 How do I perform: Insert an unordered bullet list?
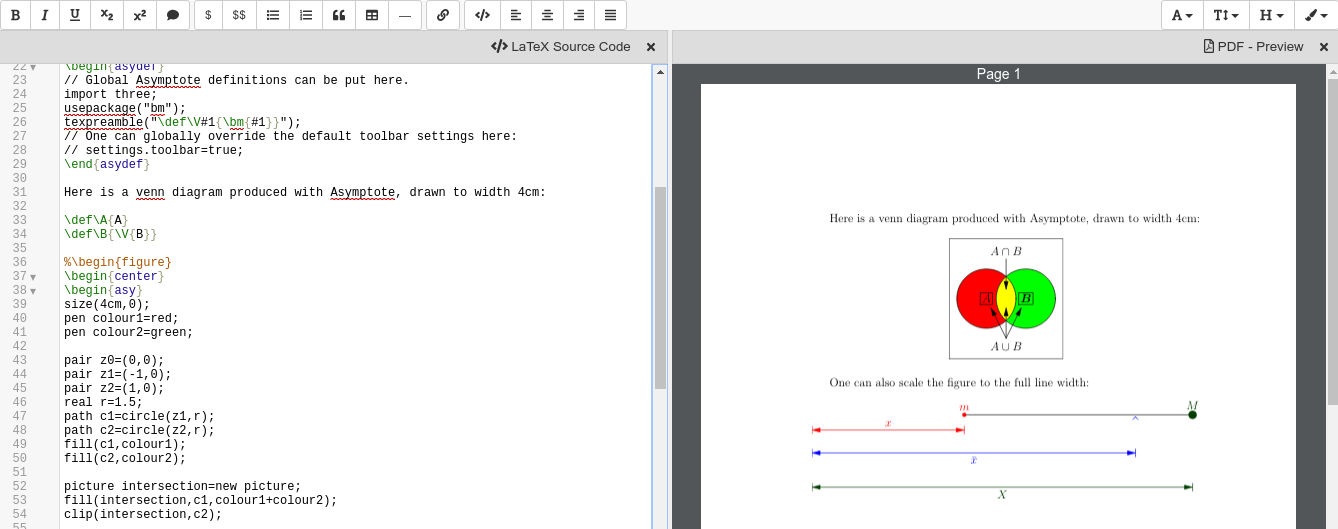[273, 15]
